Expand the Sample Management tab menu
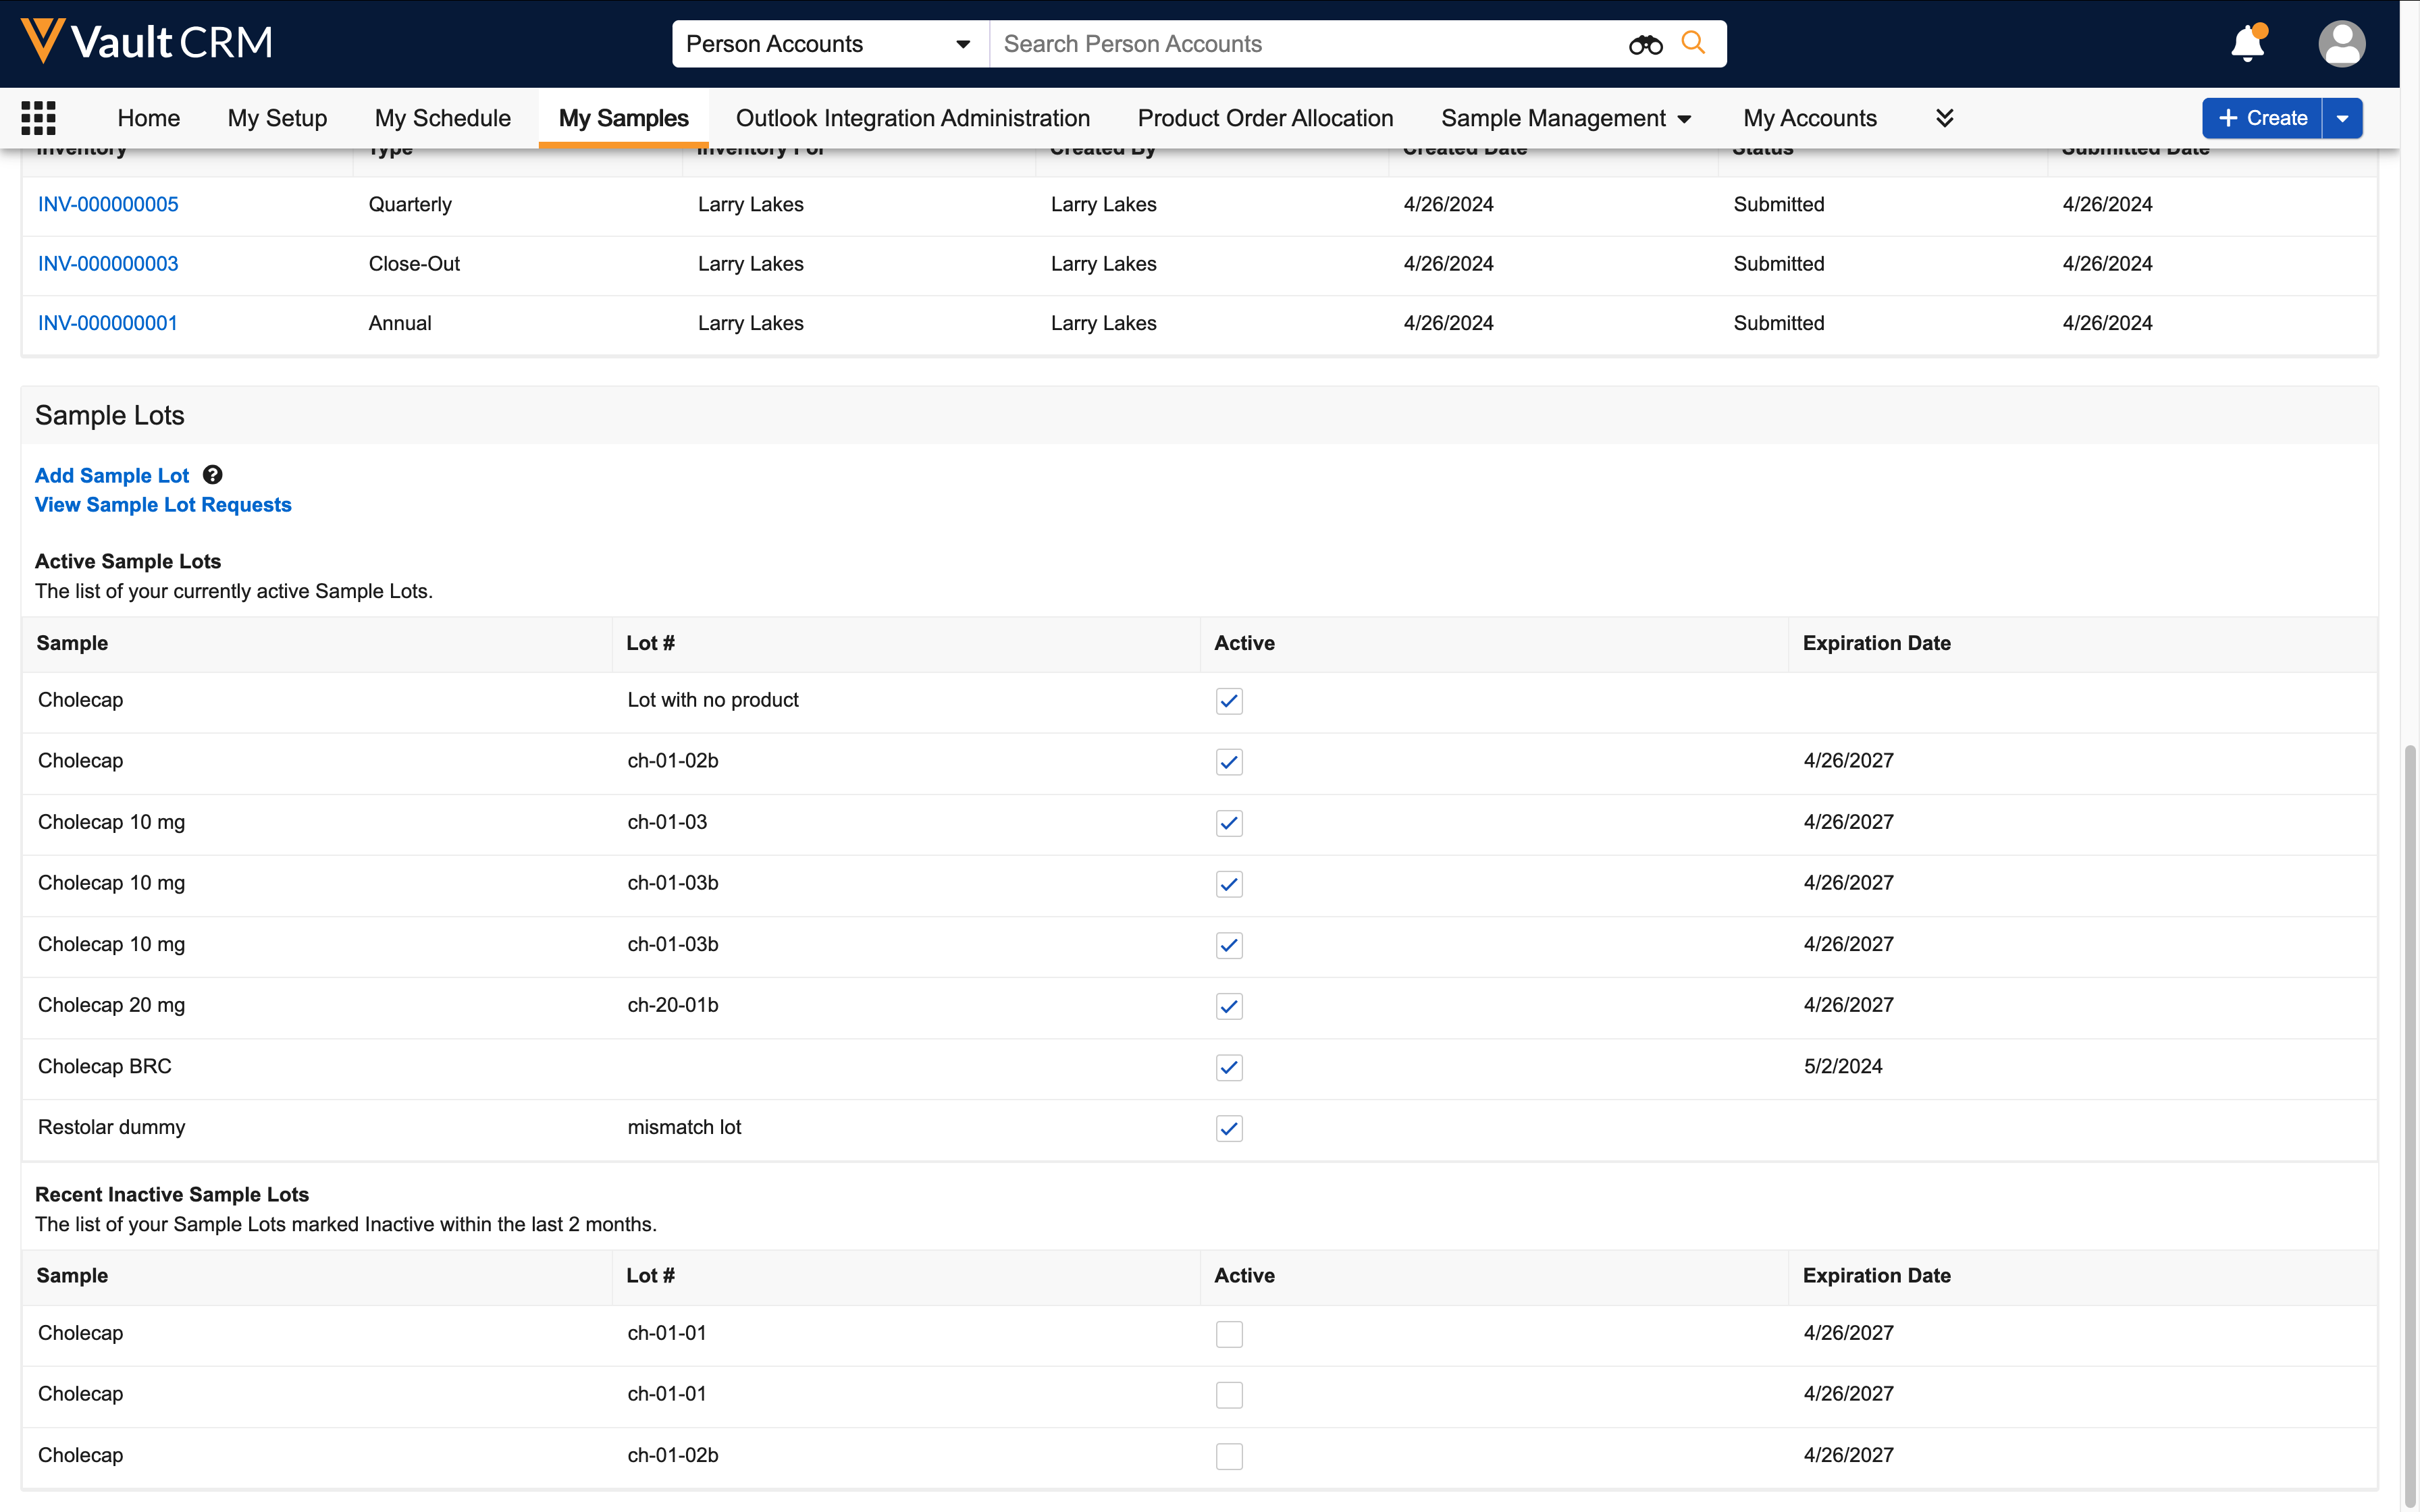The image size is (2420, 1512). pyautogui.click(x=1684, y=119)
